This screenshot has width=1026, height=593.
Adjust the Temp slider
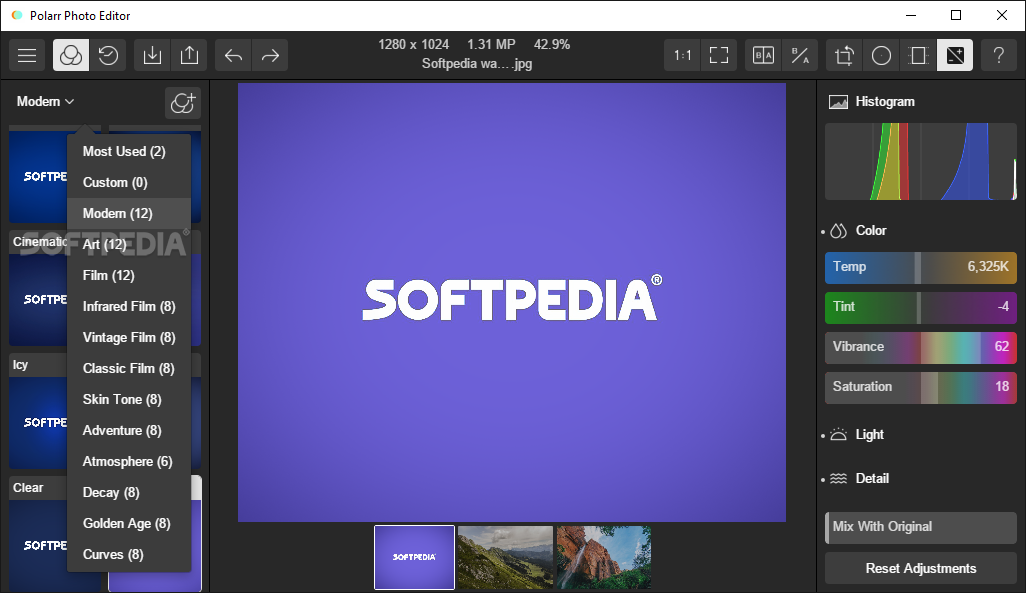[921, 267]
